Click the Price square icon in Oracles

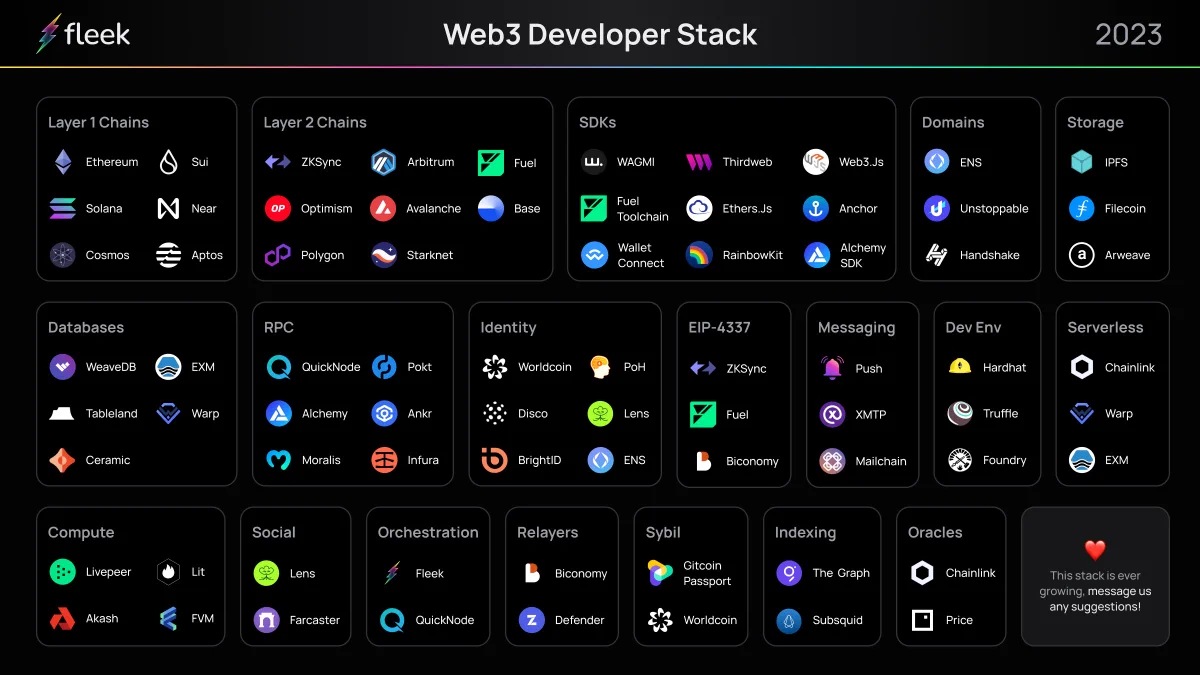[x=922, y=620]
